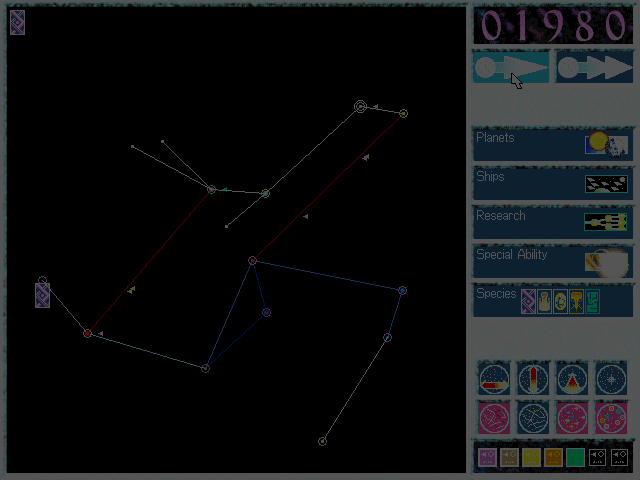Select the blue star at right end of blue lane
This screenshot has width=640, height=480.
(402, 291)
